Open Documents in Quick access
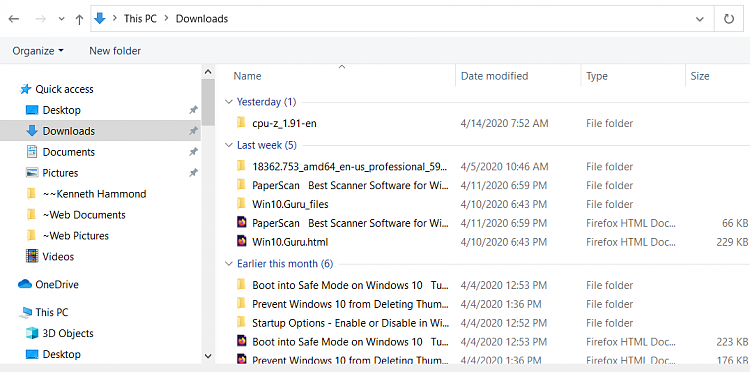 point(68,152)
